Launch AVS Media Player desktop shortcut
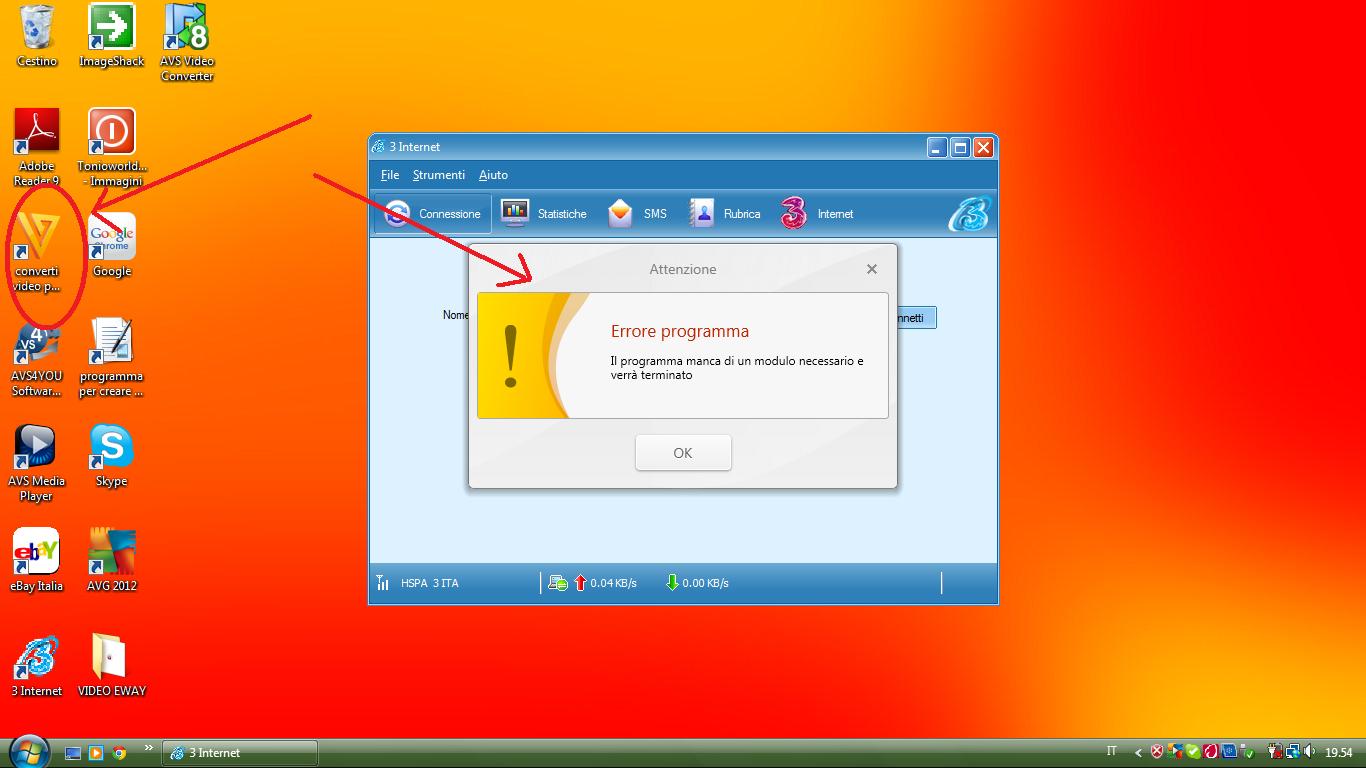The image size is (1366, 768). (36, 463)
